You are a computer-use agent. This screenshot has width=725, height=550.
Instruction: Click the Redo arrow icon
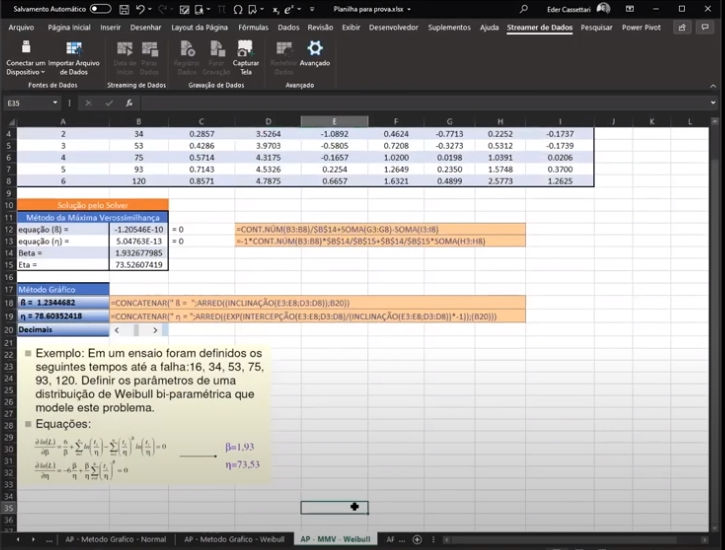coord(162,9)
